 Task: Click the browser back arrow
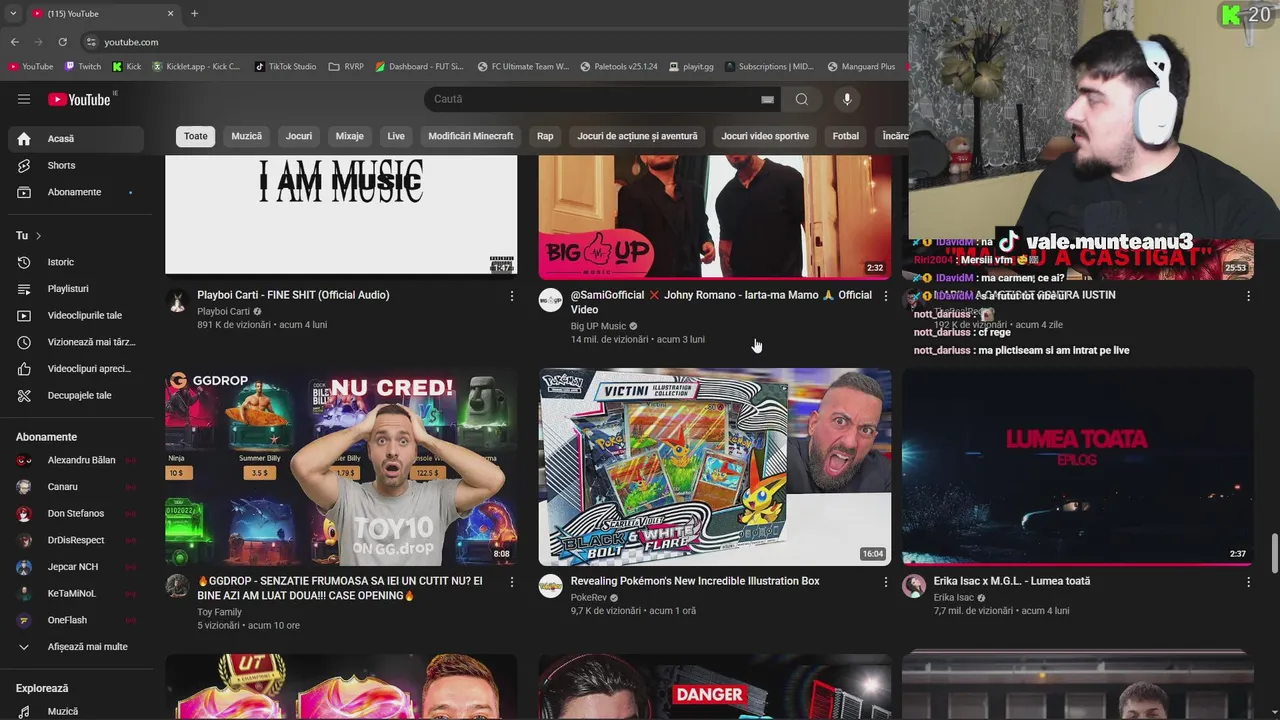pos(15,42)
